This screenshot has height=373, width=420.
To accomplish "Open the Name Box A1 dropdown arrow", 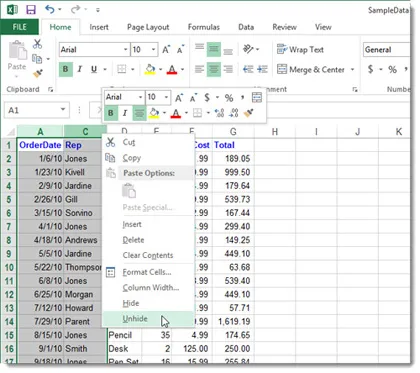I will coord(63,110).
